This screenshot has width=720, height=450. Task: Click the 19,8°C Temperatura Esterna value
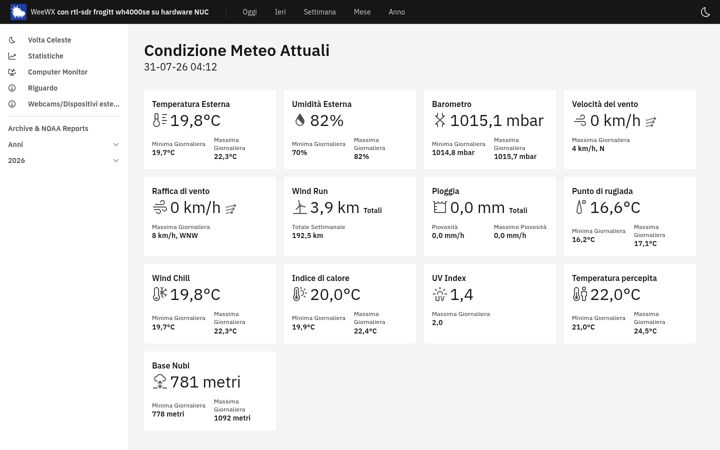(195, 121)
